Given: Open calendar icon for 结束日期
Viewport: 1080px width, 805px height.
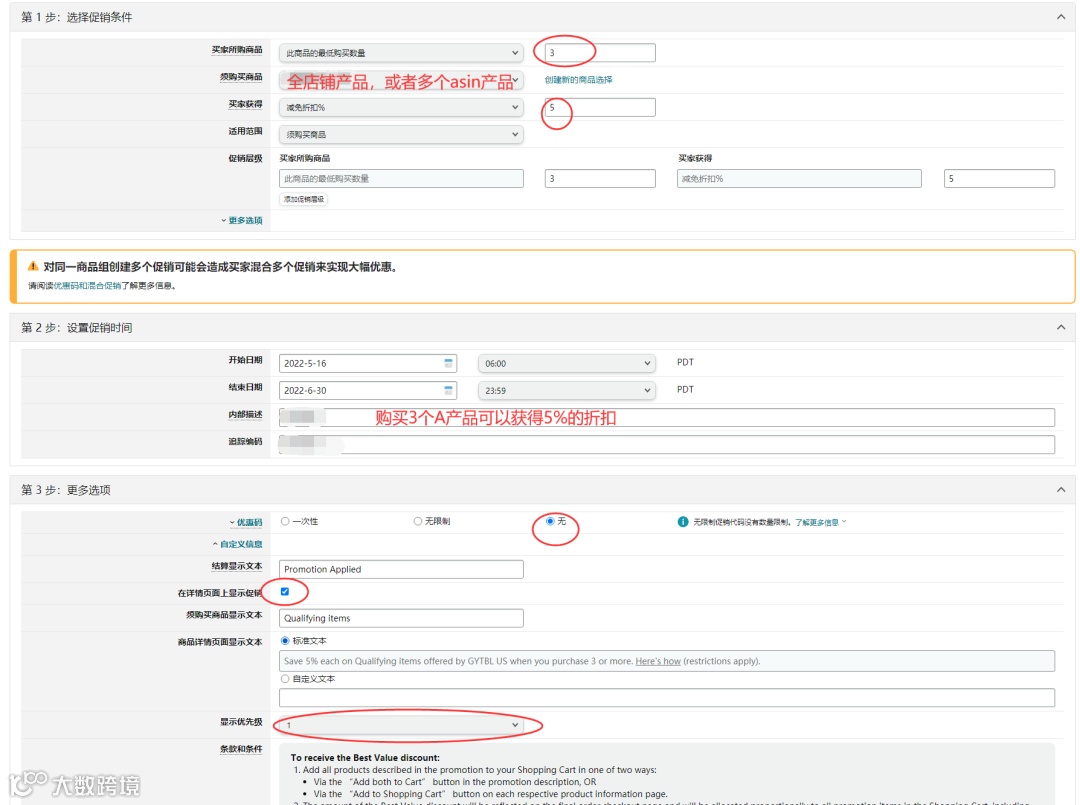Looking at the screenshot, I should tap(448, 390).
